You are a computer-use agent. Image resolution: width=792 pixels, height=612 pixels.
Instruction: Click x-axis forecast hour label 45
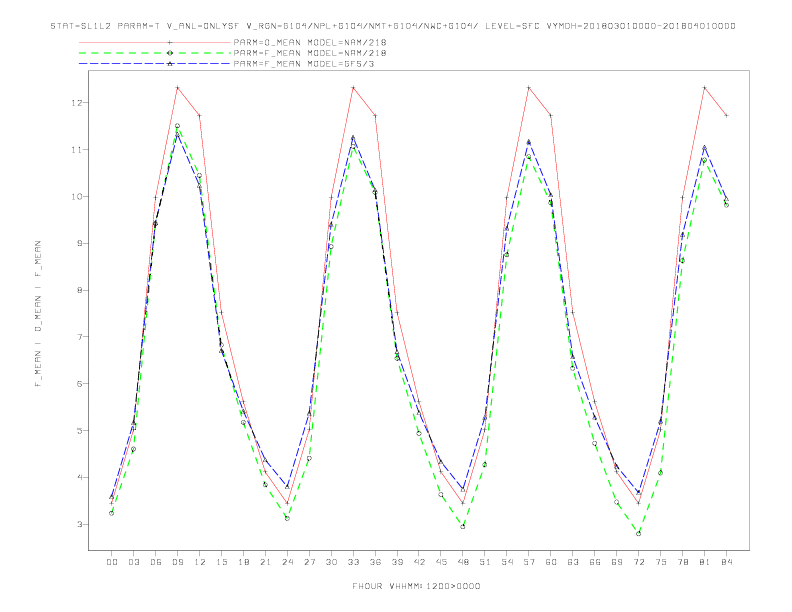click(x=441, y=562)
